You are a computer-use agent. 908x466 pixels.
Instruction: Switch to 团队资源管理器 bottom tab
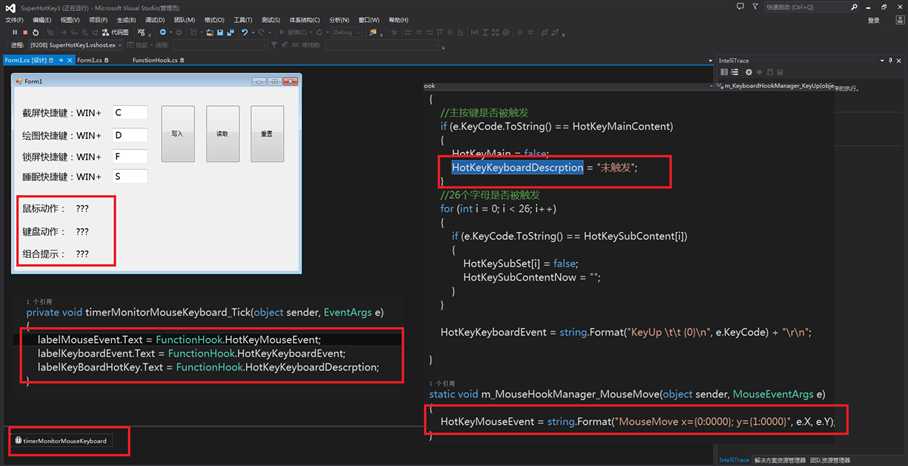(x=830, y=460)
